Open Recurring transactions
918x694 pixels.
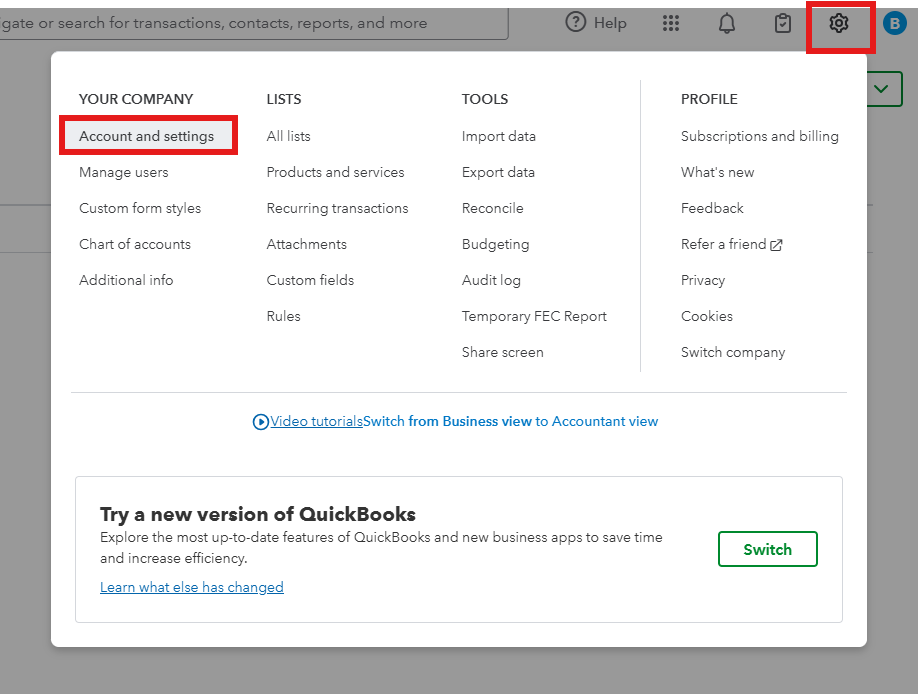click(x=337, y=208)
